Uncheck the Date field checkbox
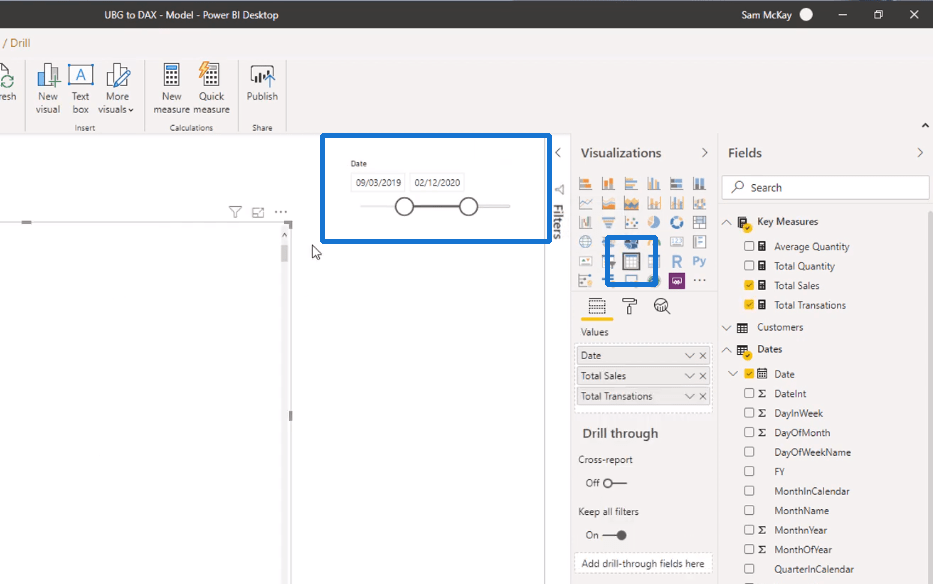The height and width of the screenshot is (584, 933). tap(749, 374)
